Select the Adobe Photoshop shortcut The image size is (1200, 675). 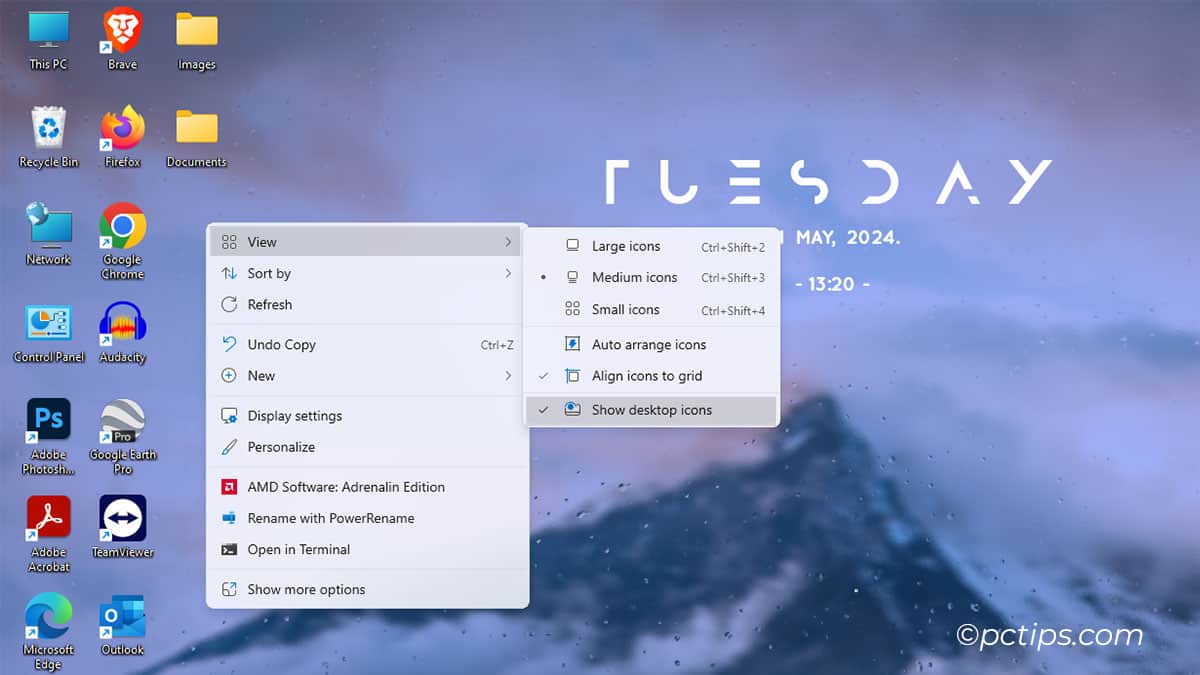tap(48, 436)
